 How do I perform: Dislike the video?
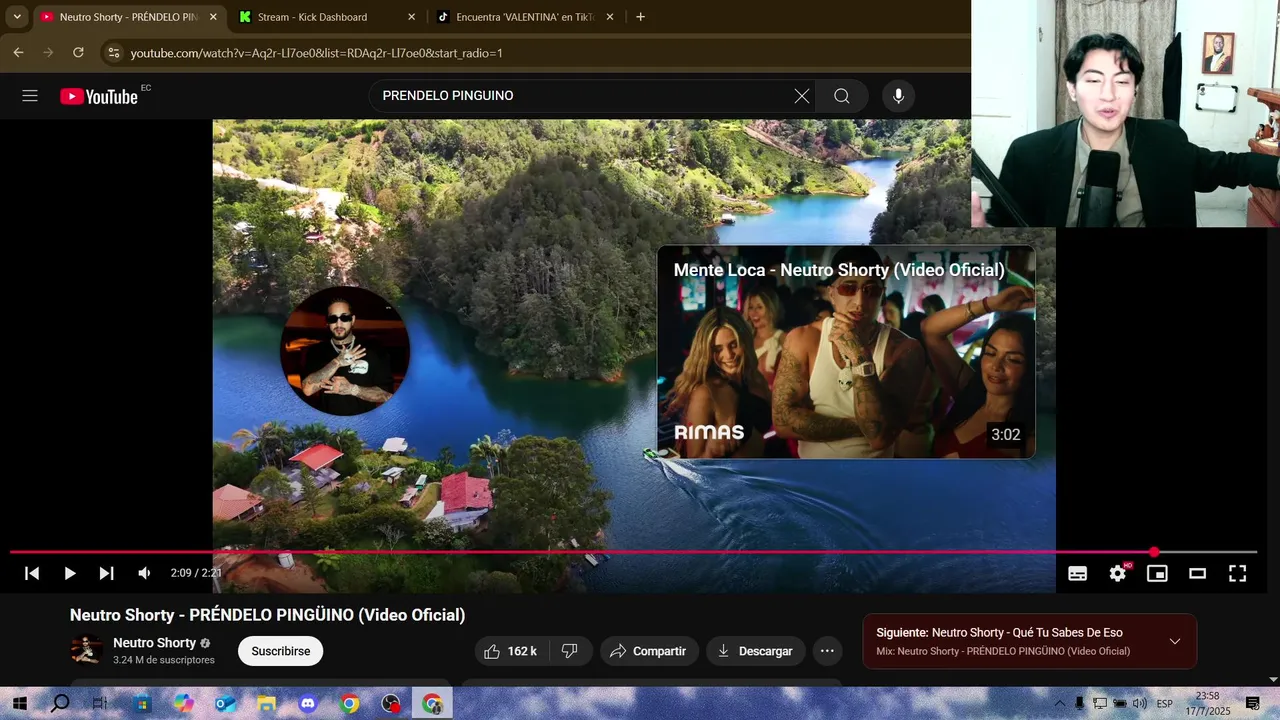click(570, 651)
